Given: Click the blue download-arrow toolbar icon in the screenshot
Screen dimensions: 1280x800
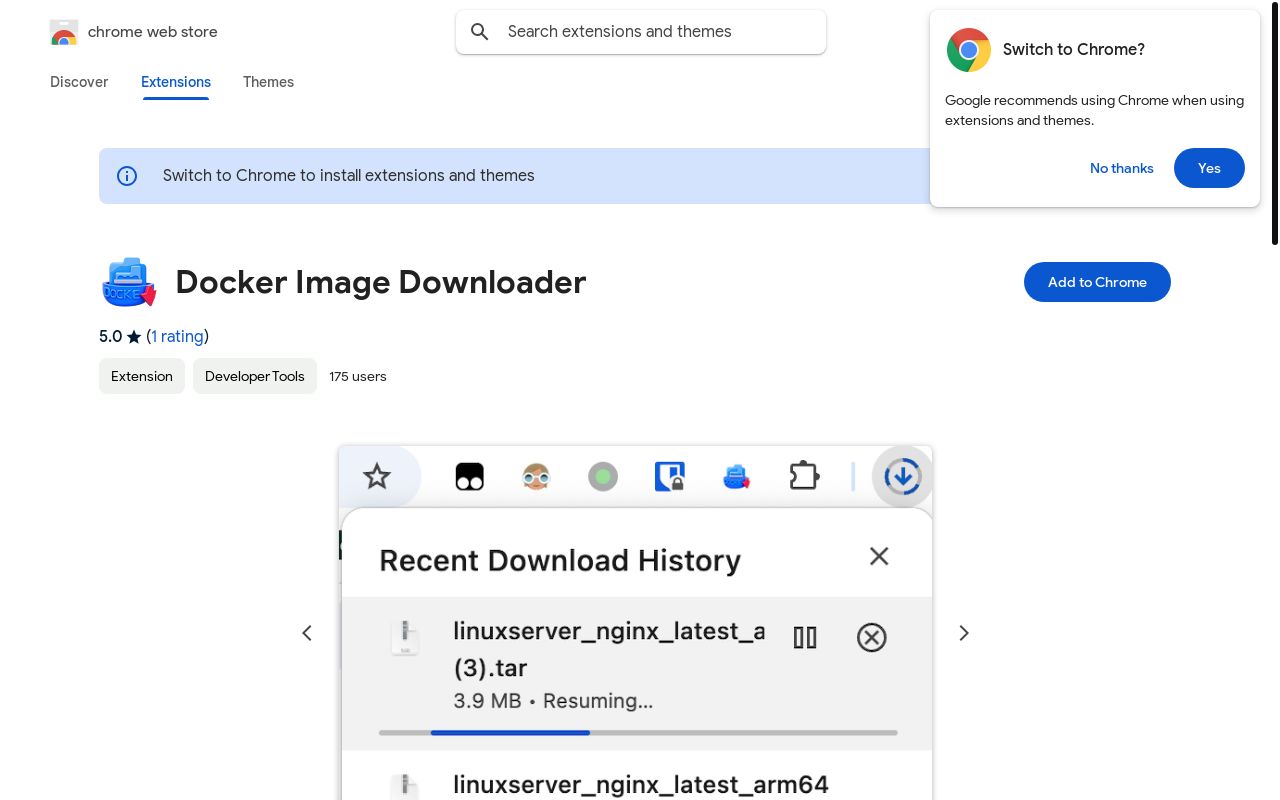Looking at the screenshot, I should (903, 477).
